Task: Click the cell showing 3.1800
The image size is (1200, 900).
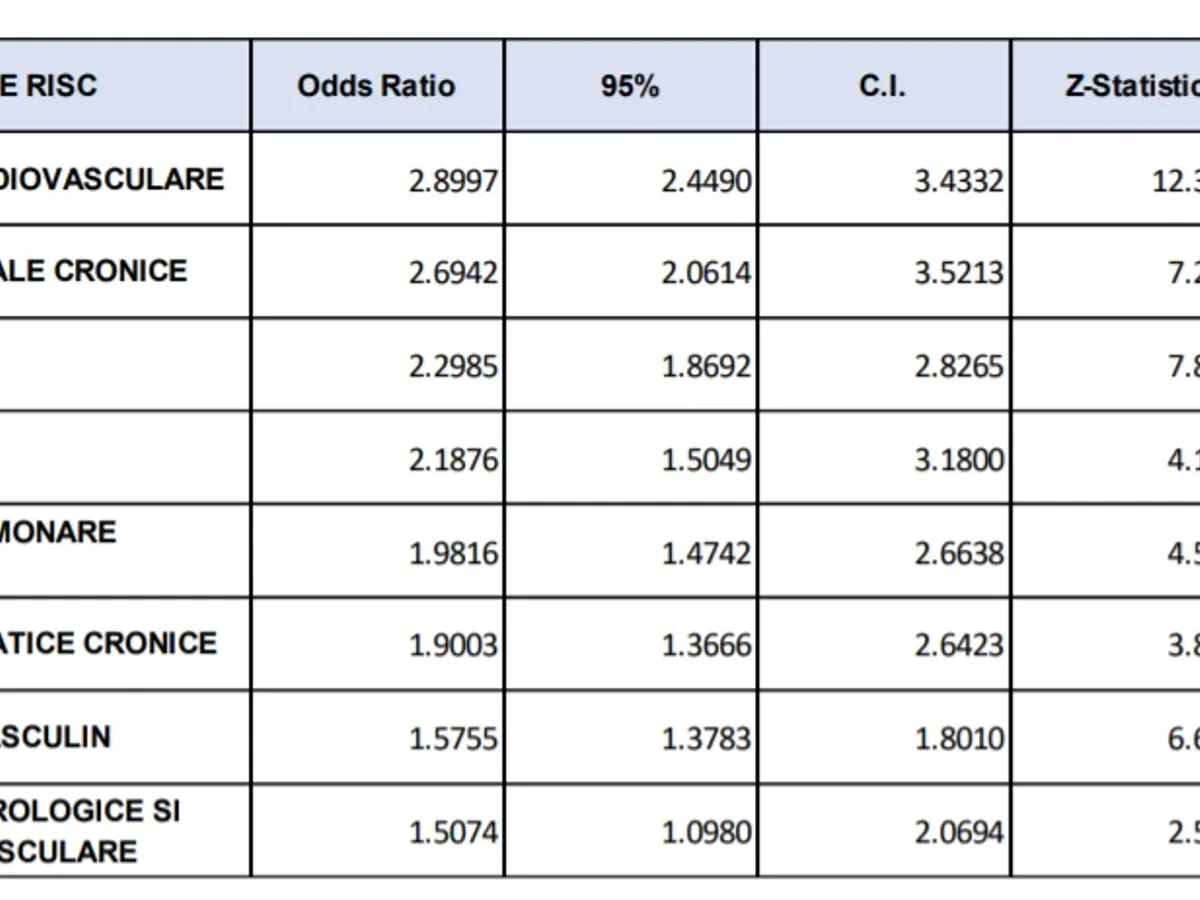Action: point(959,460)
